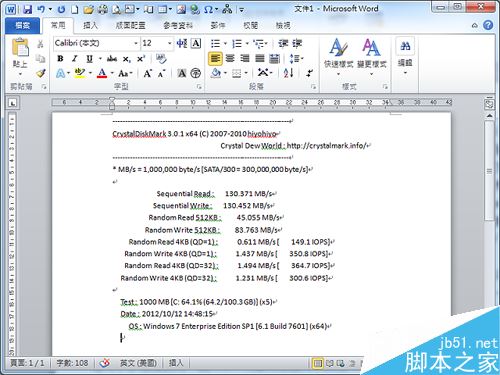Shrink font size button
The height and width of the screenshot is (375, 500).
tap(161, 73)
